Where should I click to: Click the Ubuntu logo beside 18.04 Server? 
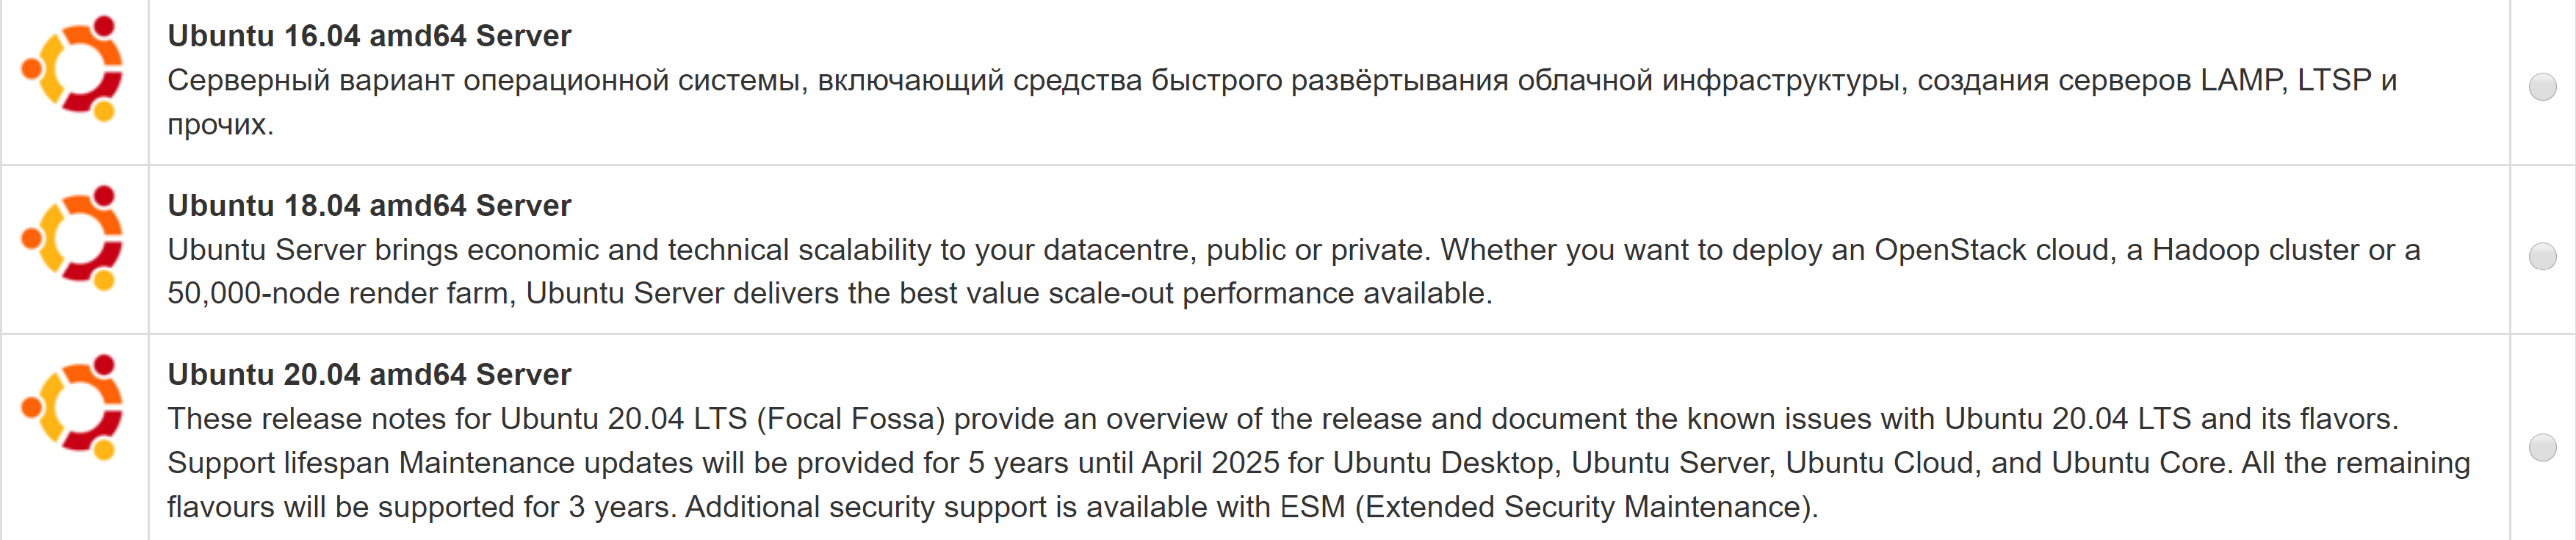pos(73,237)
